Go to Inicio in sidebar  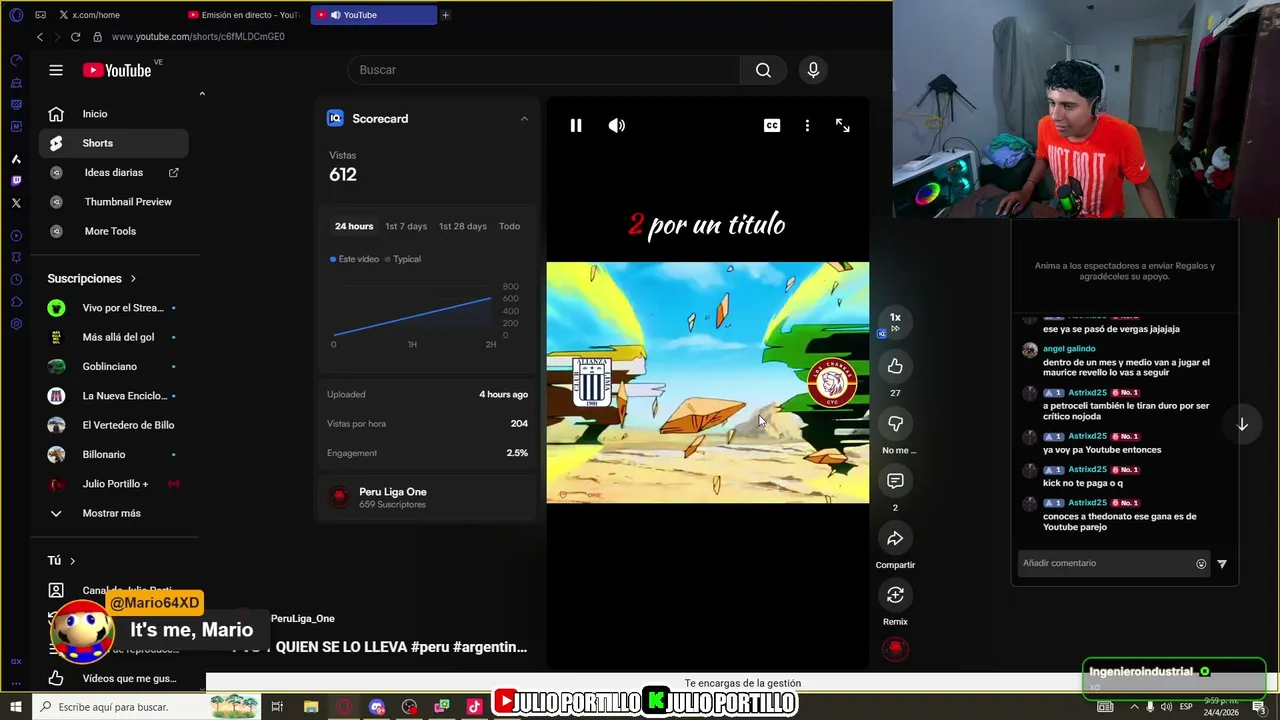(x=113, y=114)
